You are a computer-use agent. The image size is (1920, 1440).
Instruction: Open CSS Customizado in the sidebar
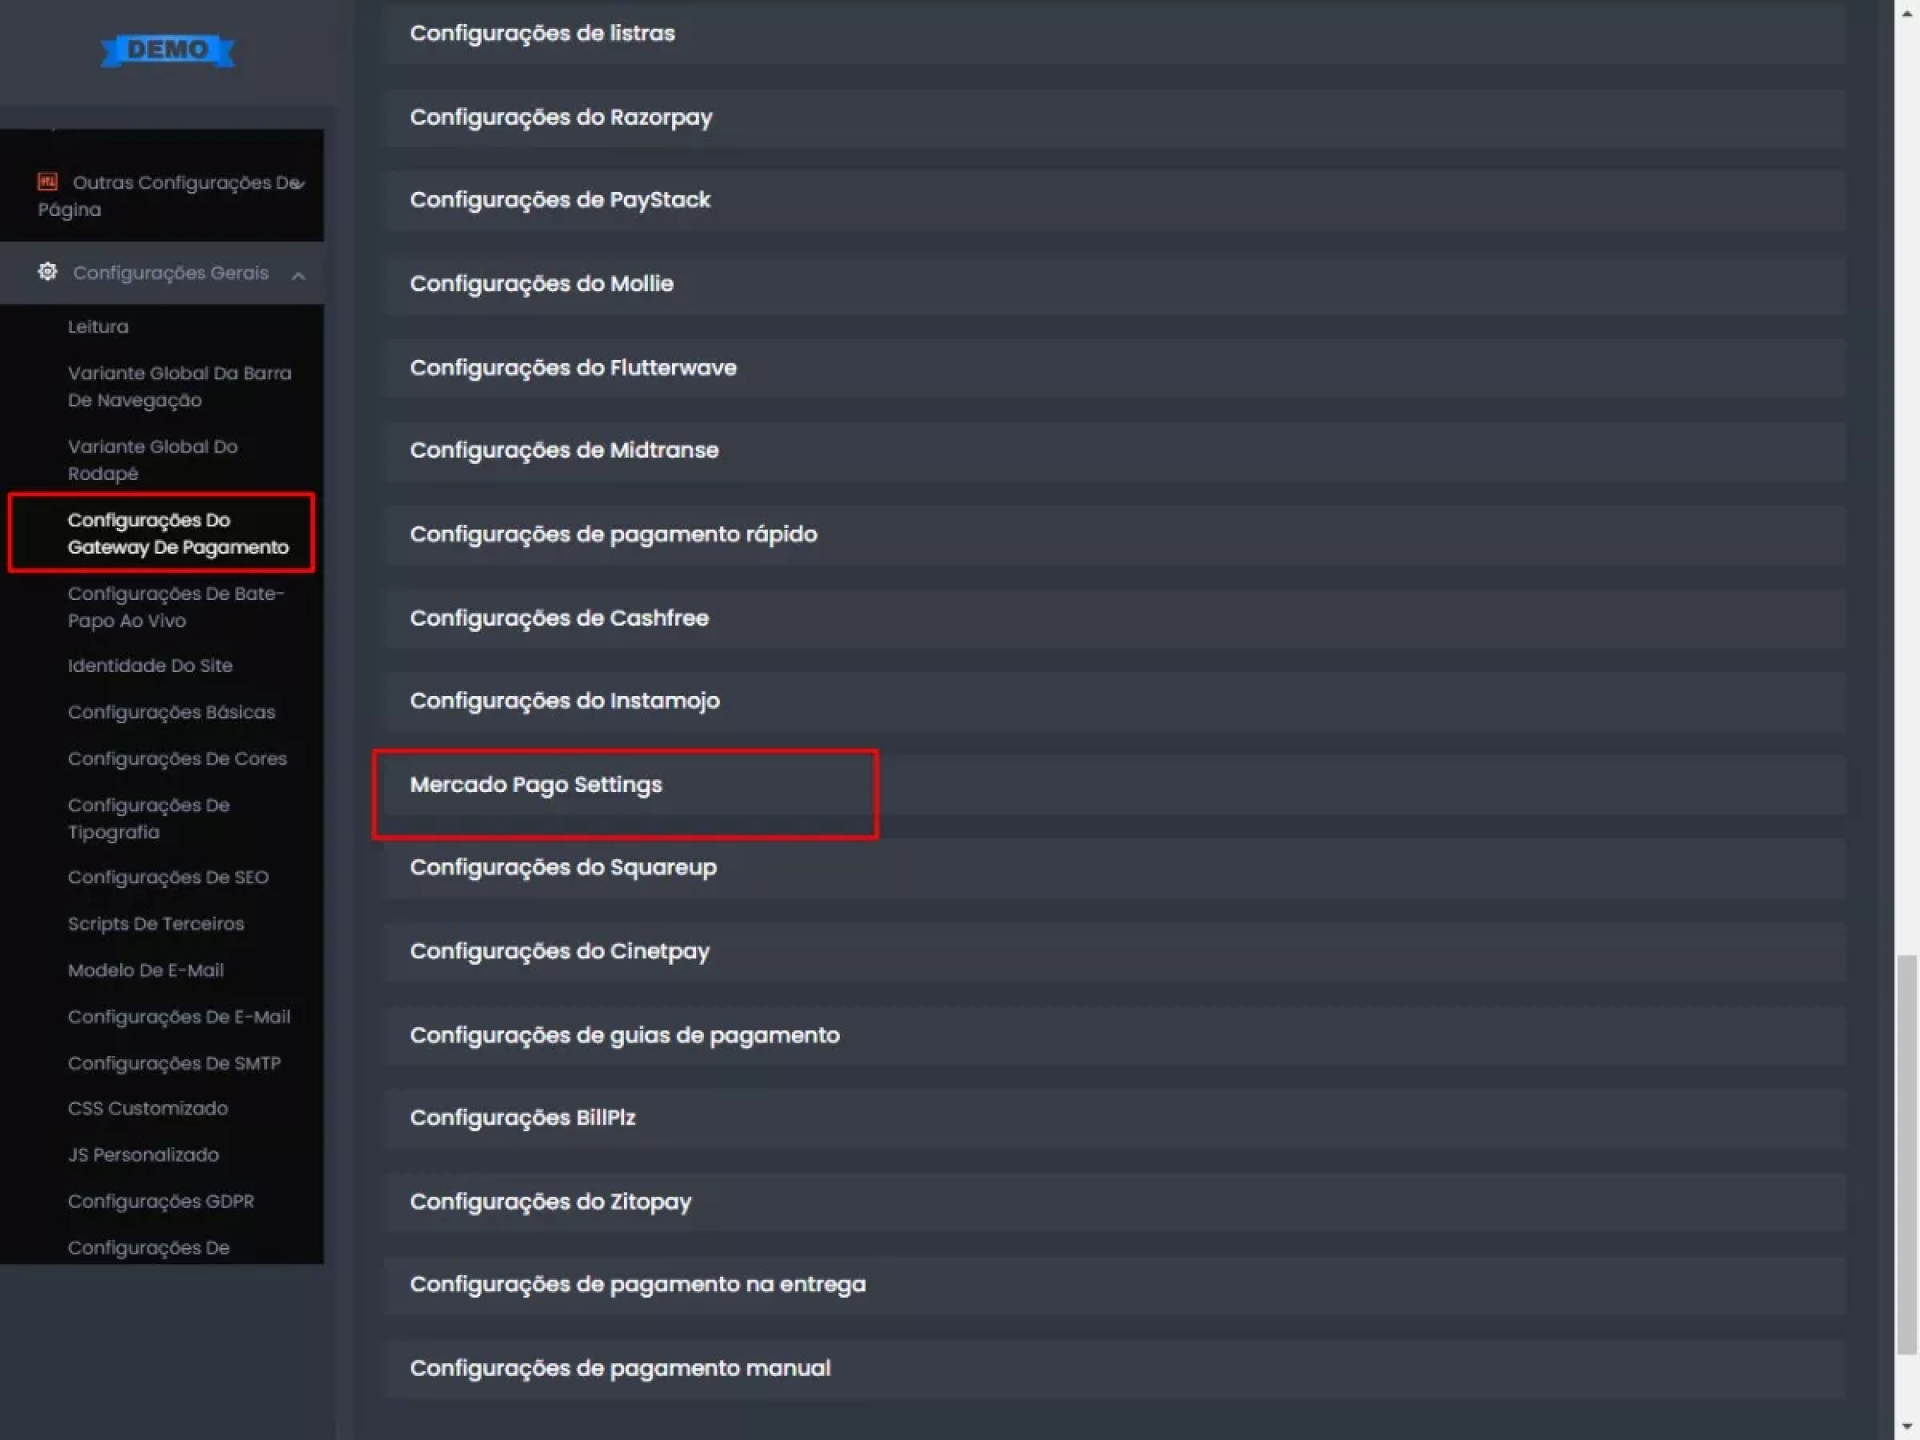(148, 1109)
